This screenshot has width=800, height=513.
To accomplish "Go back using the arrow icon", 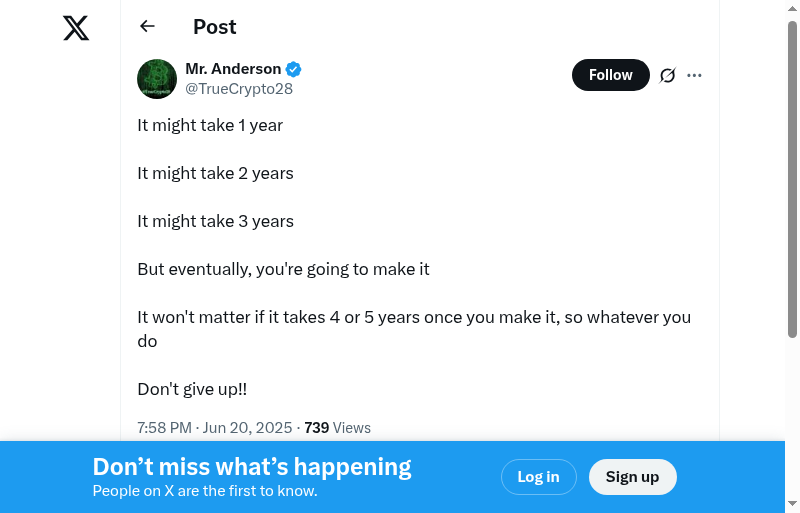I will 148,27.
